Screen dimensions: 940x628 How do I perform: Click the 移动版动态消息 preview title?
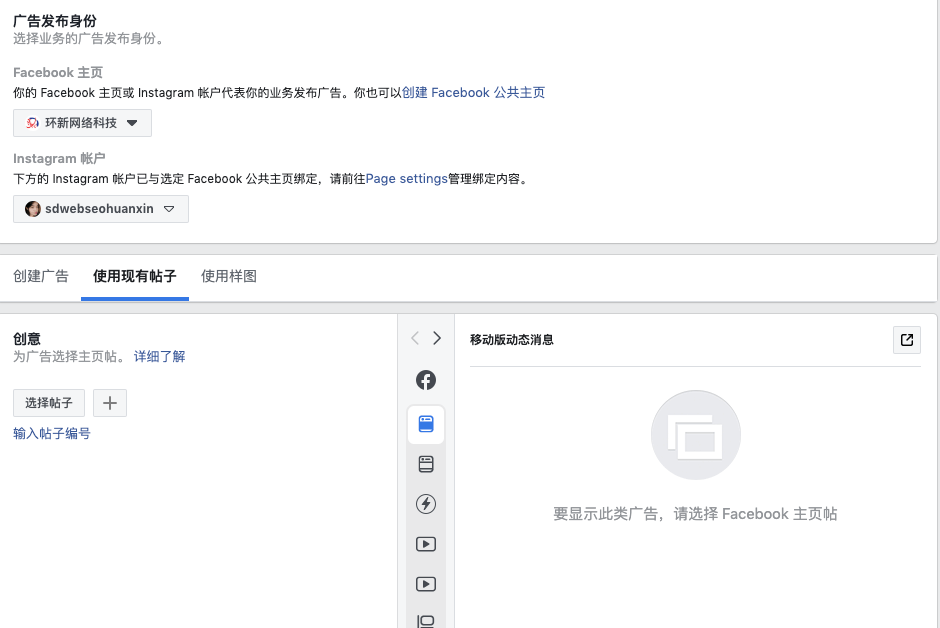[x=512, y=340]
